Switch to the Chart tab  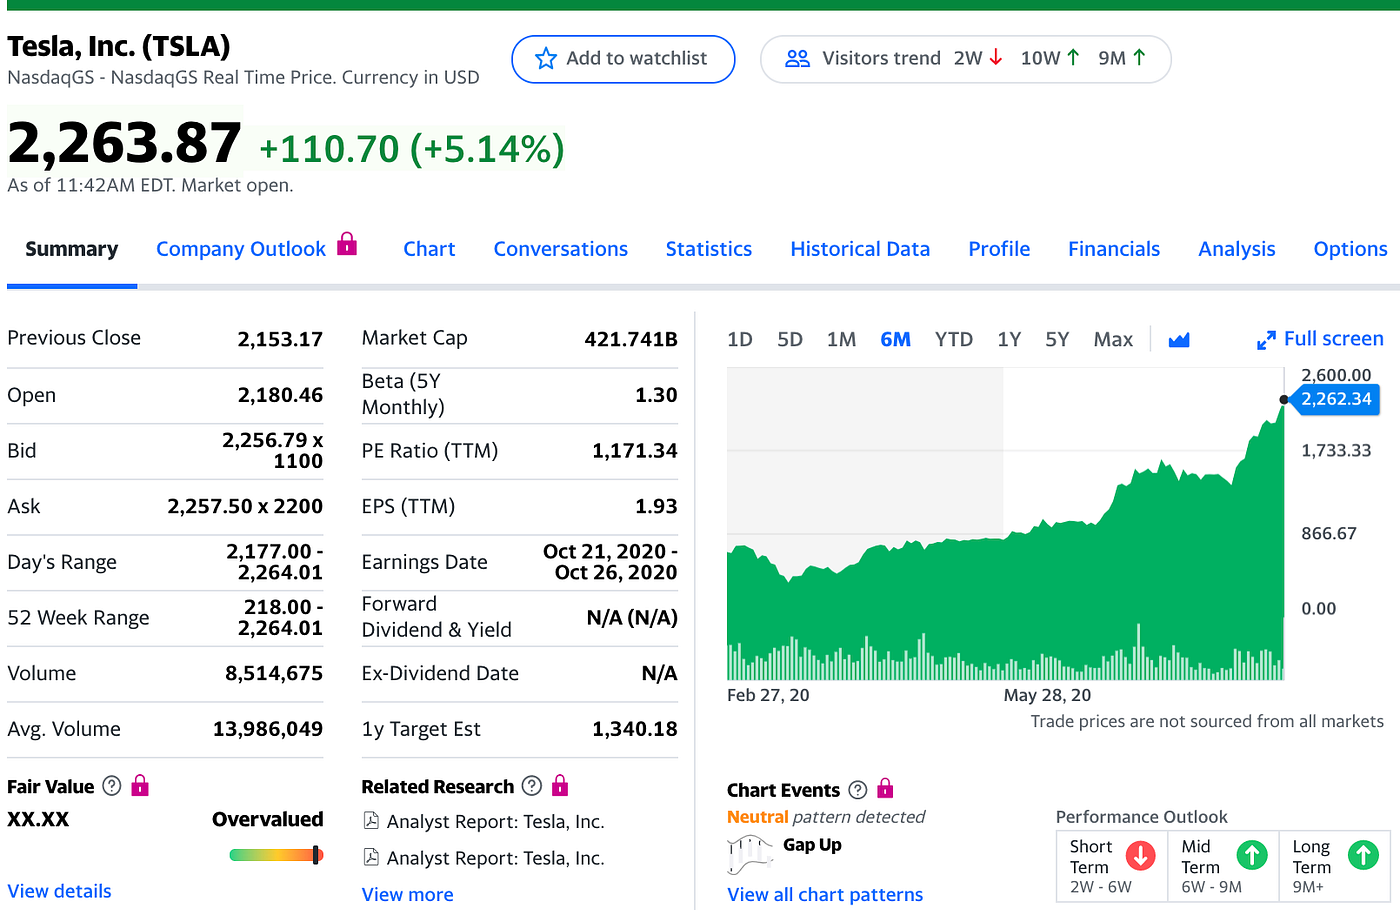click(x=429, y=249)
